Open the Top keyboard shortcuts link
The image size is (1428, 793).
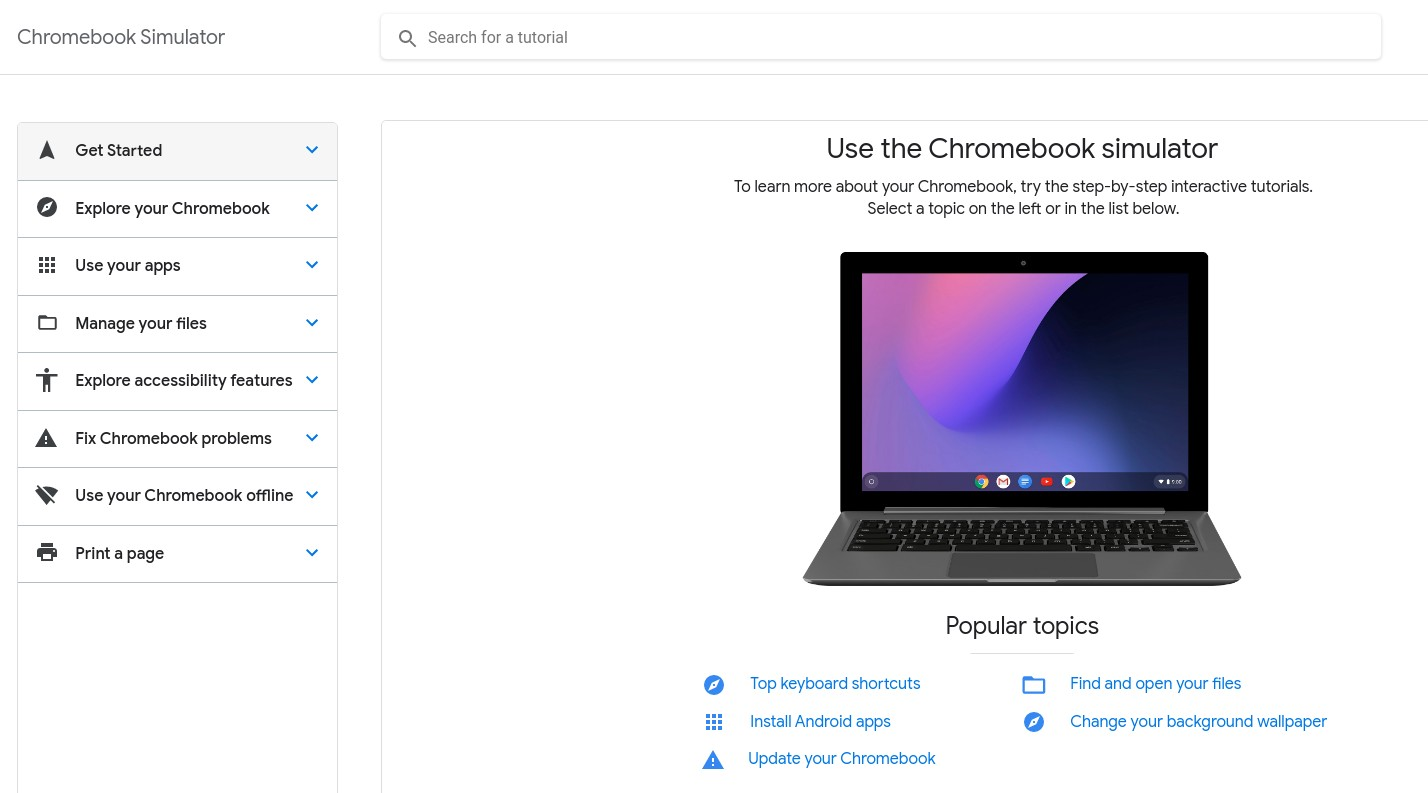[835, 684]
